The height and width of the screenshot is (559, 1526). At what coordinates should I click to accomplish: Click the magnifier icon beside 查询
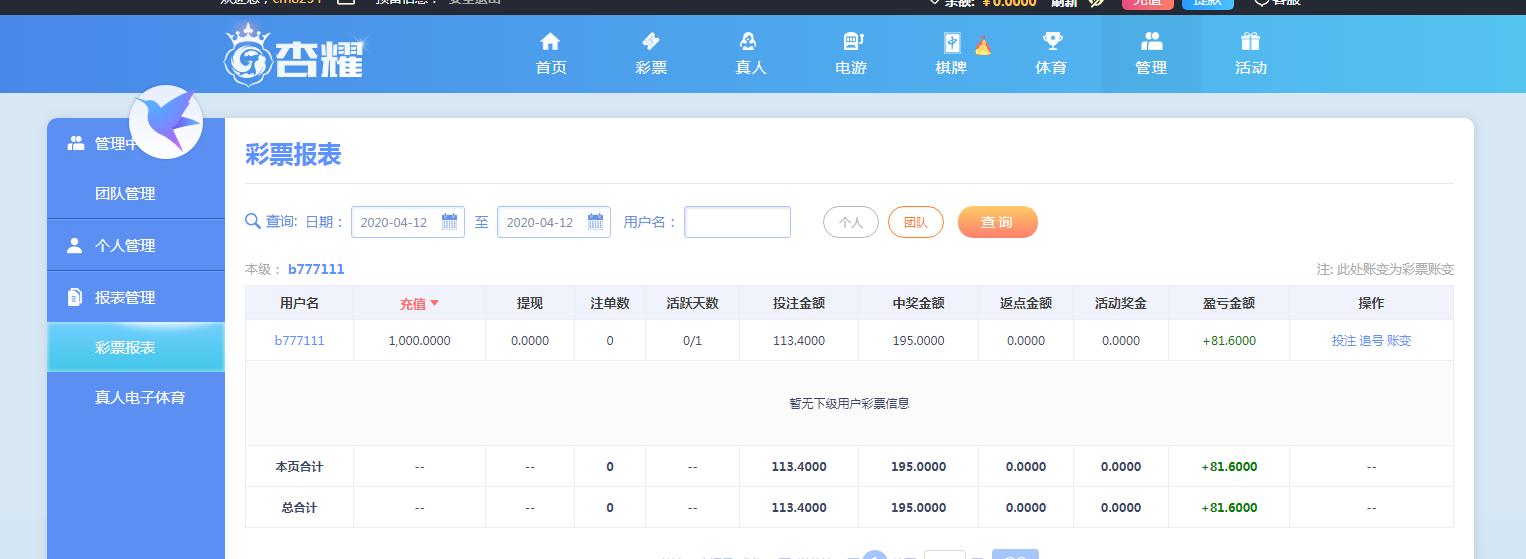click(253, 221)
